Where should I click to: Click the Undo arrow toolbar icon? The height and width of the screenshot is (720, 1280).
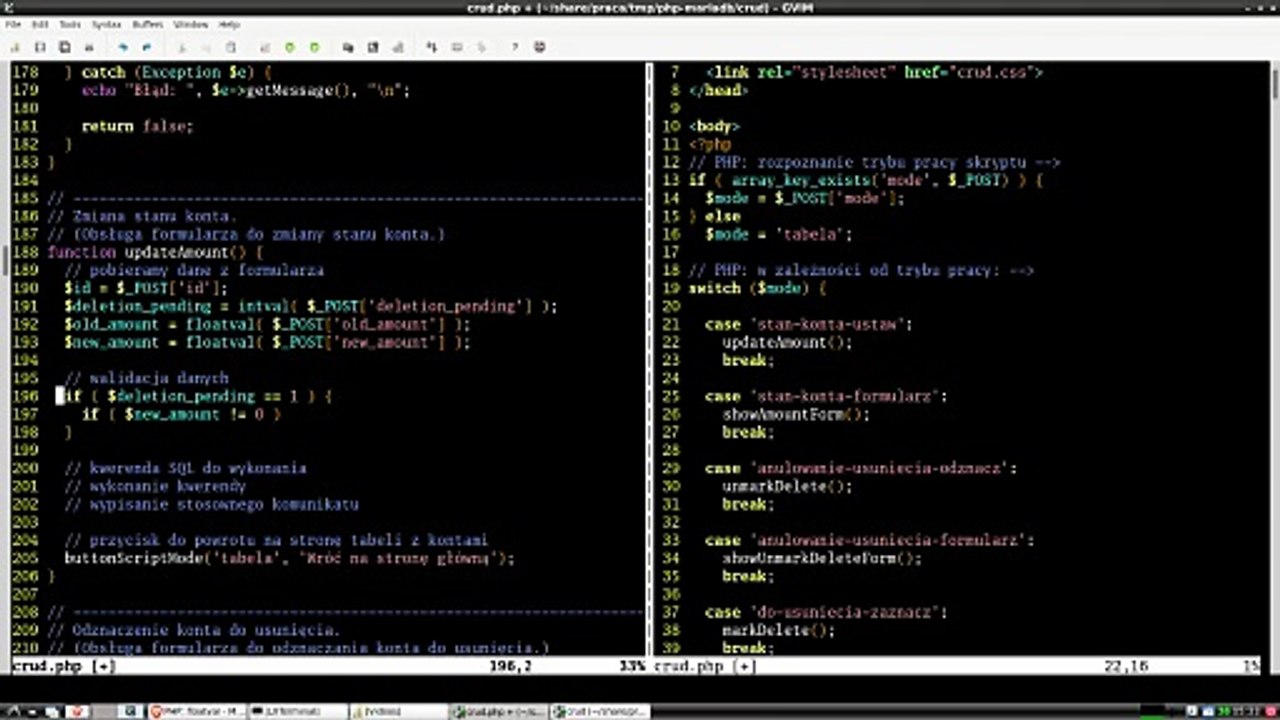123,47
